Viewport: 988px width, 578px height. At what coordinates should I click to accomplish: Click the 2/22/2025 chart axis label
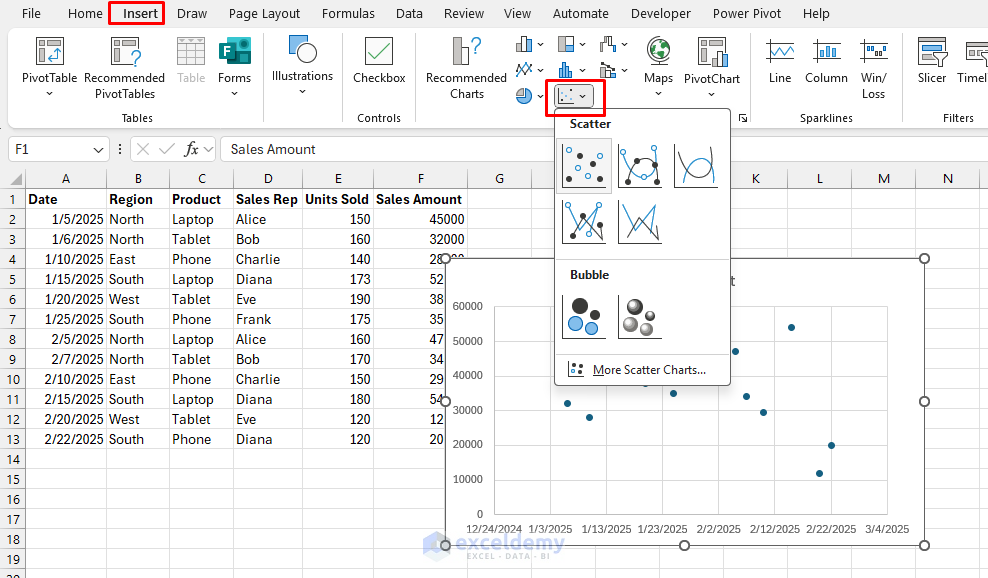coord(831,529)
